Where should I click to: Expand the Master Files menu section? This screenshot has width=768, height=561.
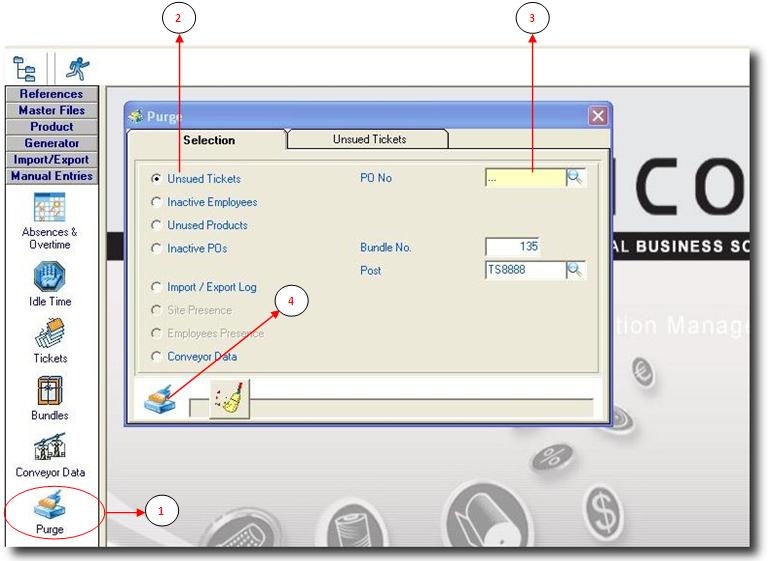pos(51,110)
